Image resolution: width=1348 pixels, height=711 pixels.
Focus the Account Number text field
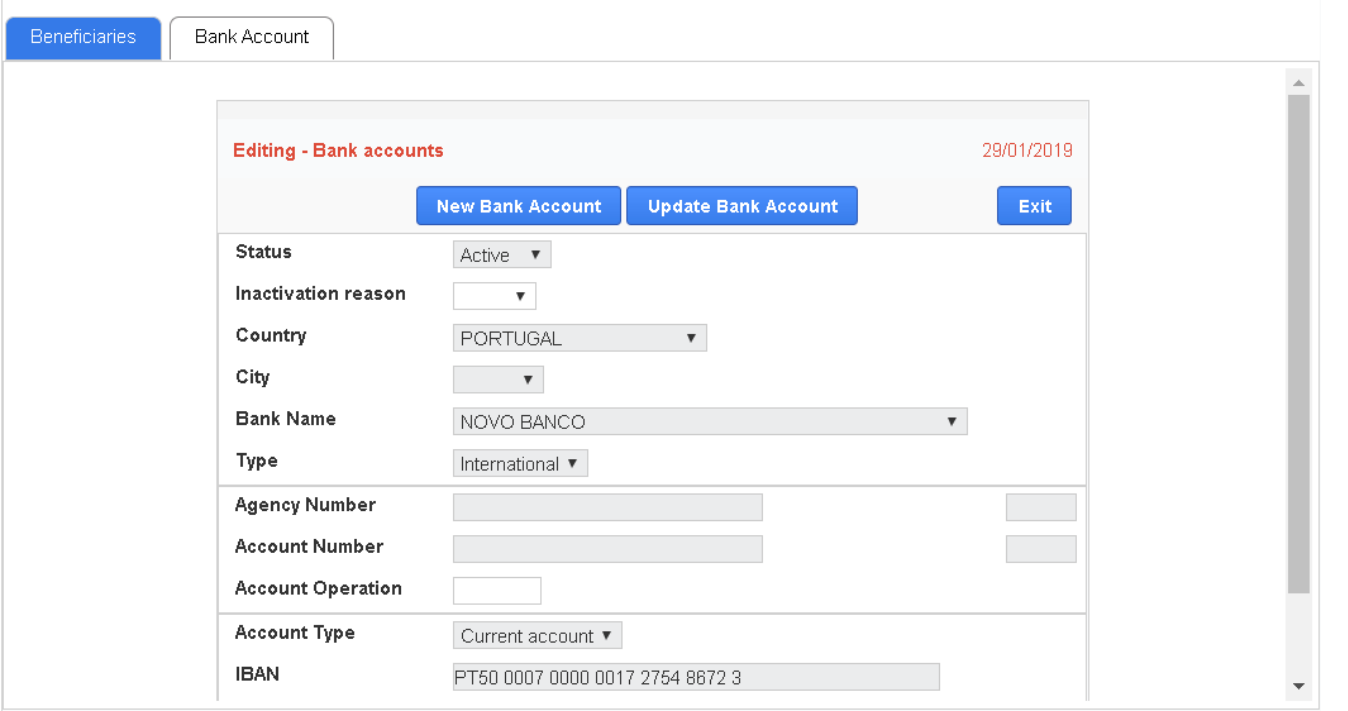click(x=607, y=549)
